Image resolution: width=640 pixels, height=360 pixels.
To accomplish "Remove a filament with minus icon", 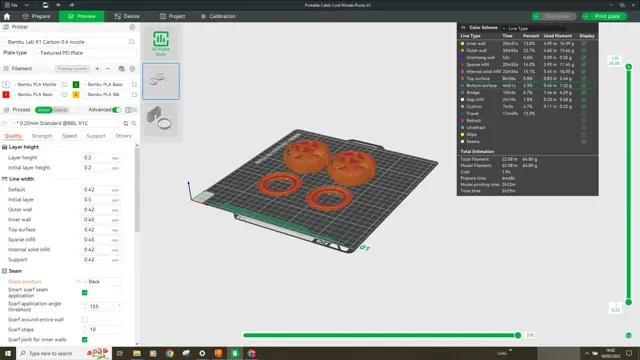I will point(108,69).
